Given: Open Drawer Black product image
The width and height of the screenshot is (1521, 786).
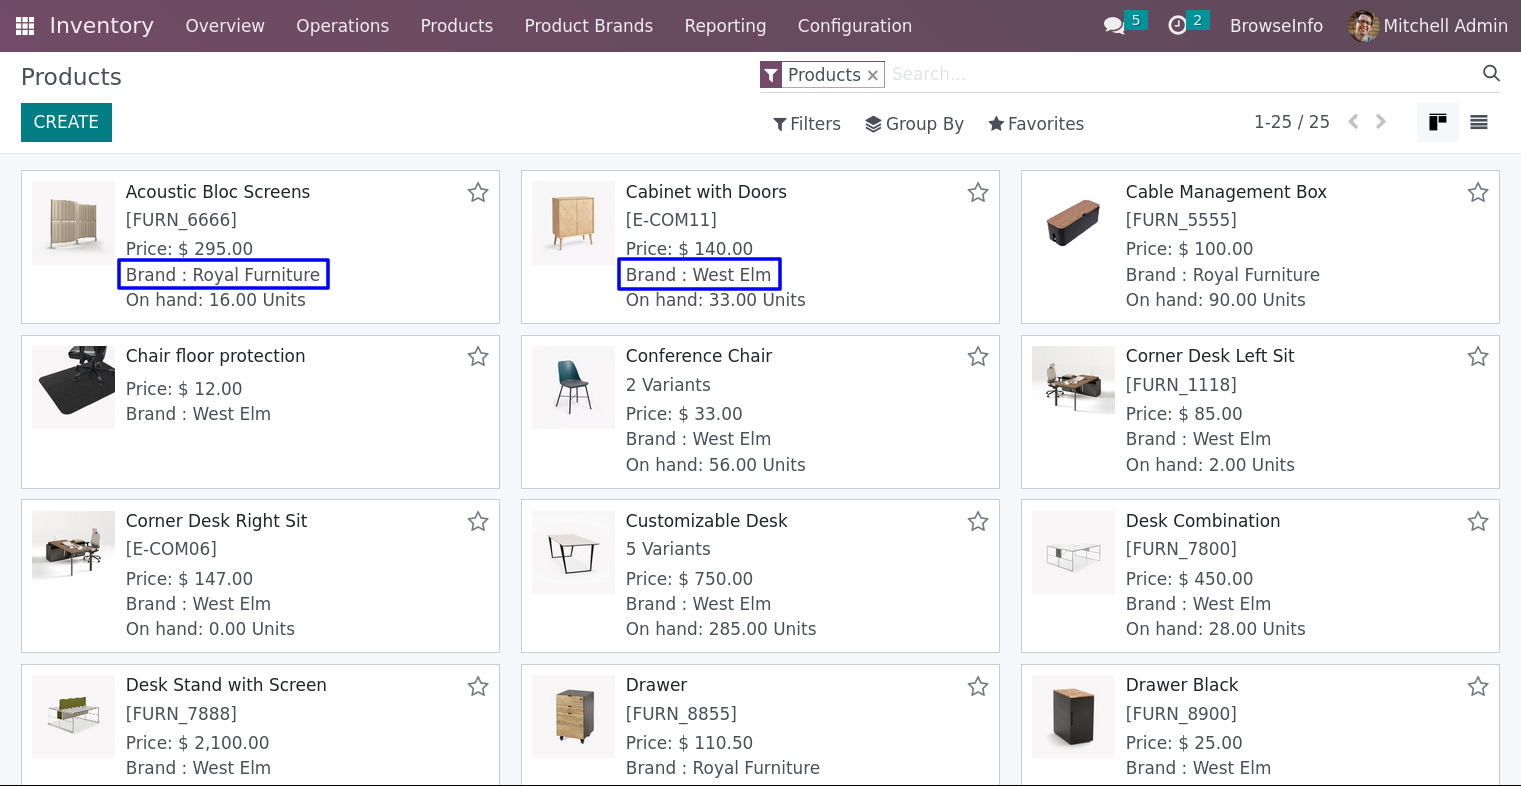Looking at the screenshot, I should (1073, 716).
